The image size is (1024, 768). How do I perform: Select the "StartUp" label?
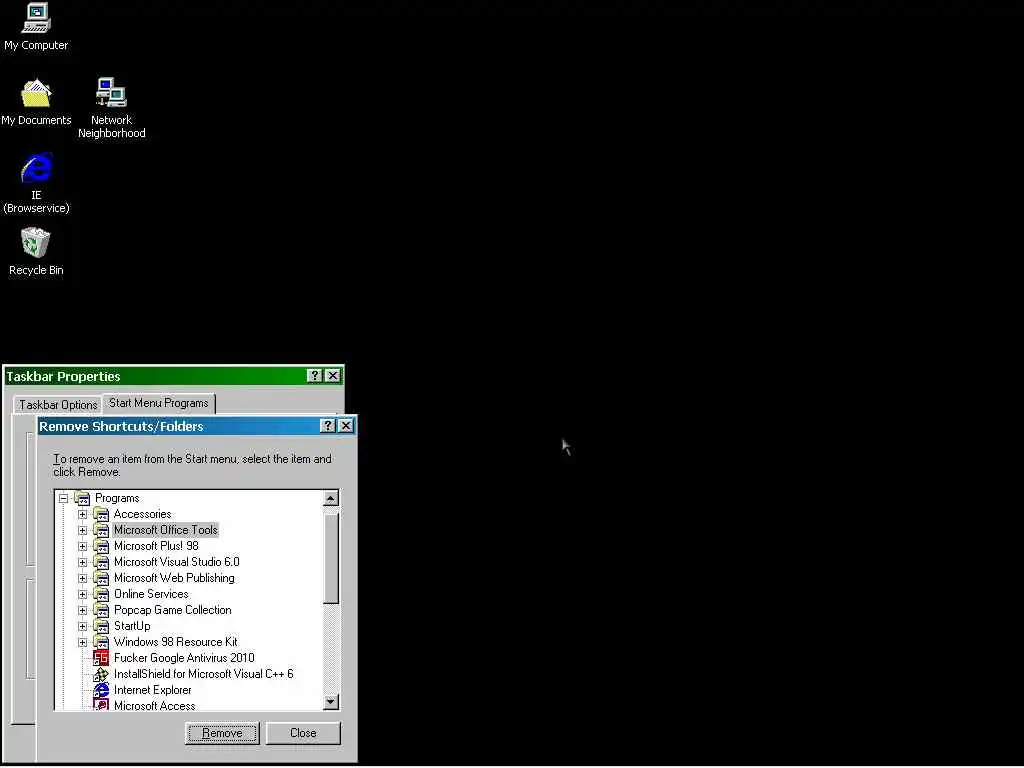132,626
